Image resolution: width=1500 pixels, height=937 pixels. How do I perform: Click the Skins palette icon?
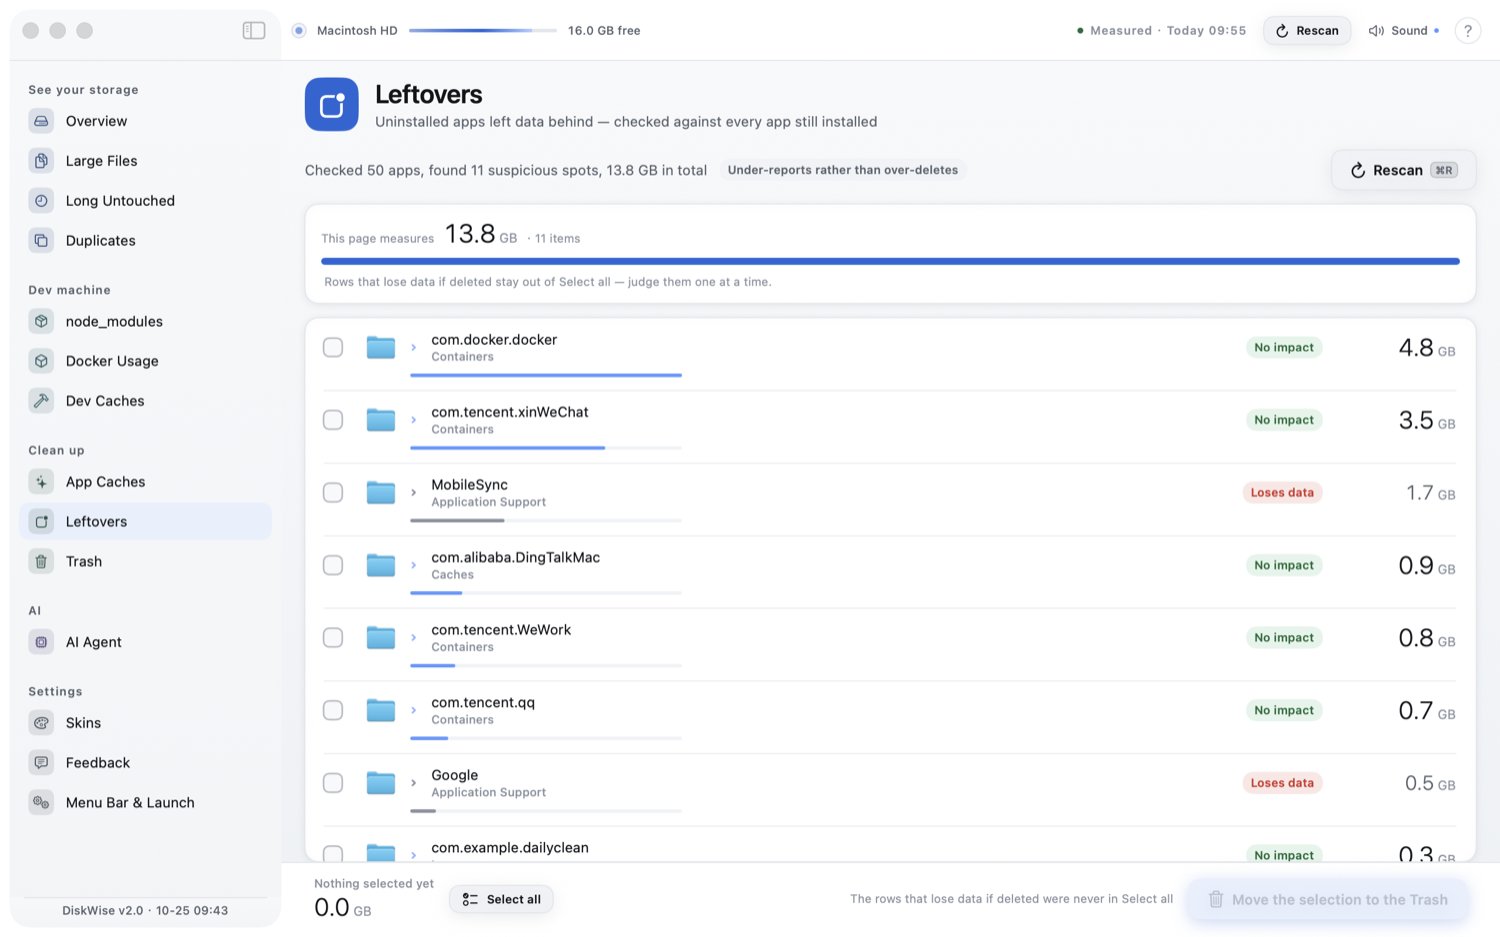[x=41, y=723]
